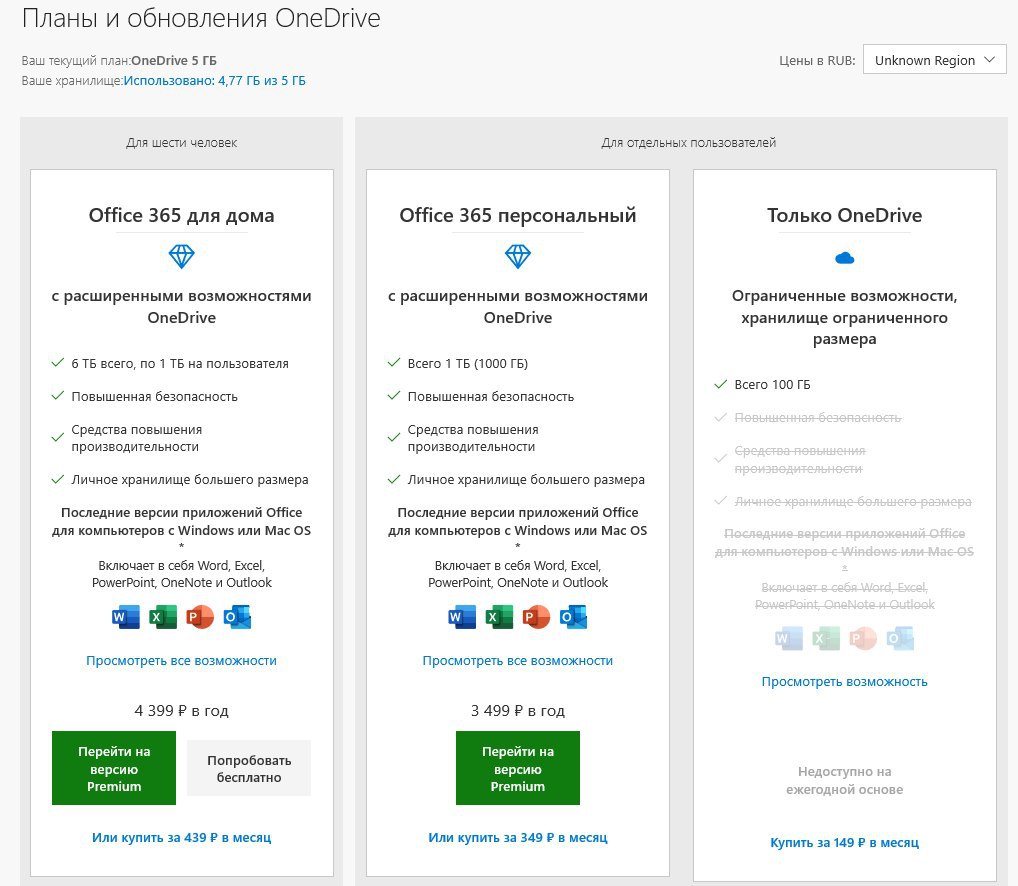Click the 'Попробовать бесплатно' button
The height and width of the screenshot is (886, 1018).
(249, 769)
